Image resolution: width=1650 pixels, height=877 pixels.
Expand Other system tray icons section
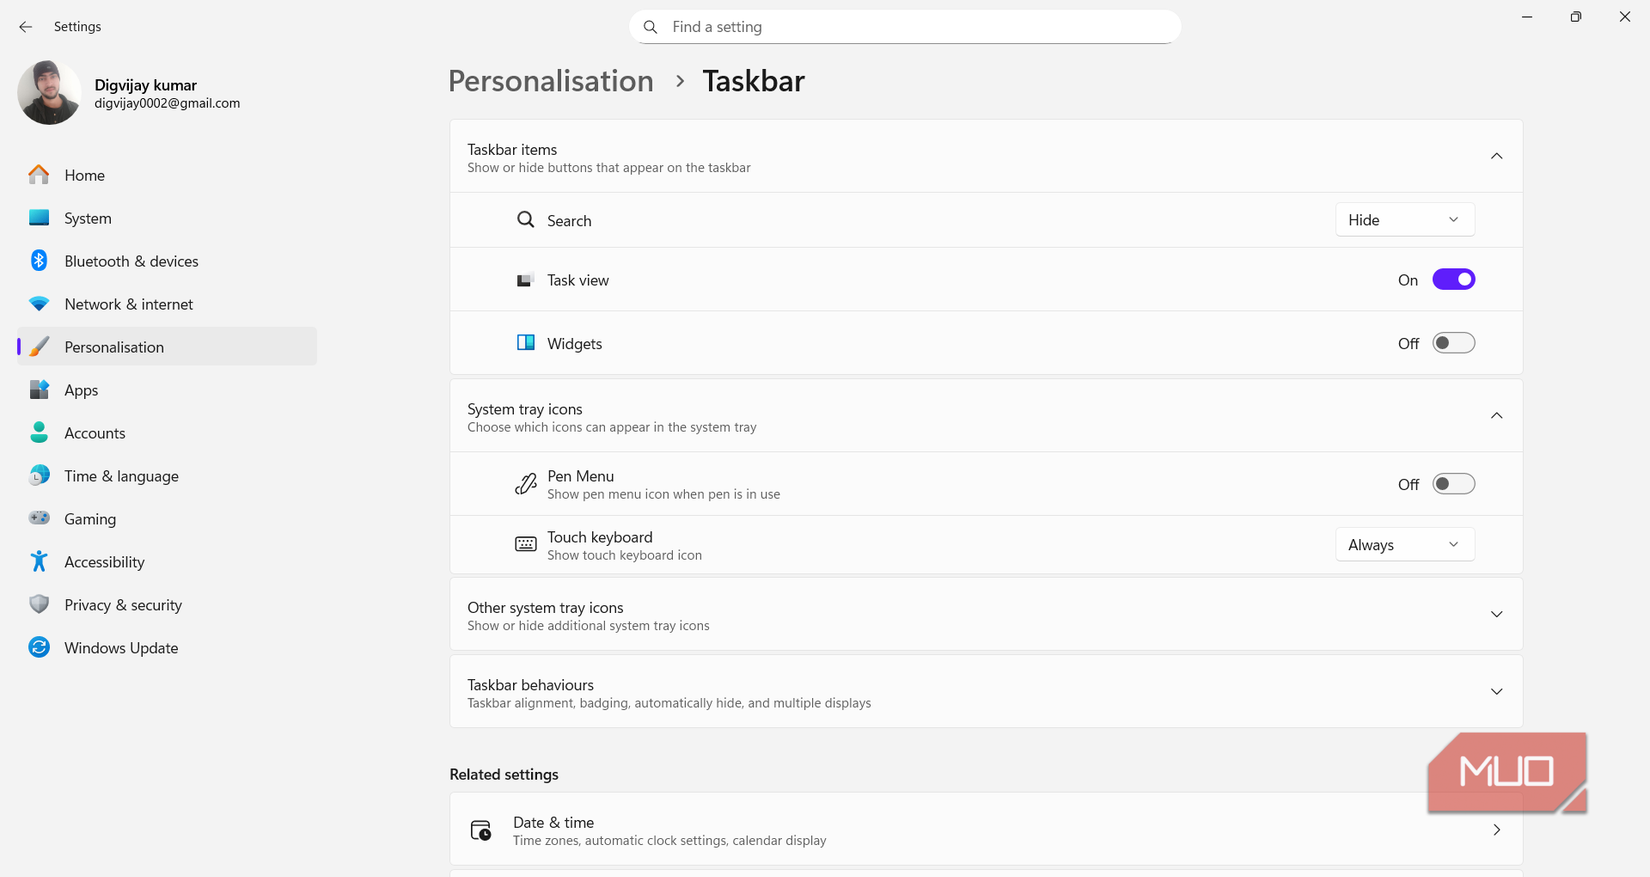pyautogui.click(x=1496, y=614)
